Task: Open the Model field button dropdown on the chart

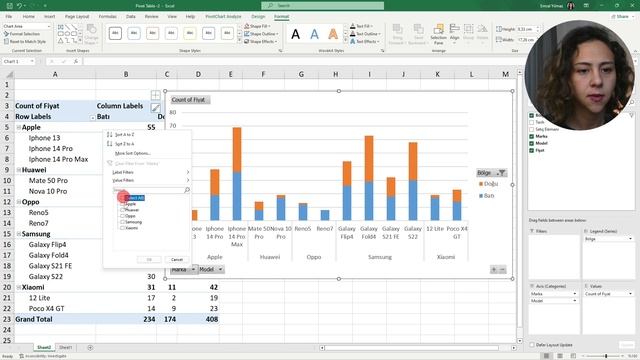Action: point(220,269)
